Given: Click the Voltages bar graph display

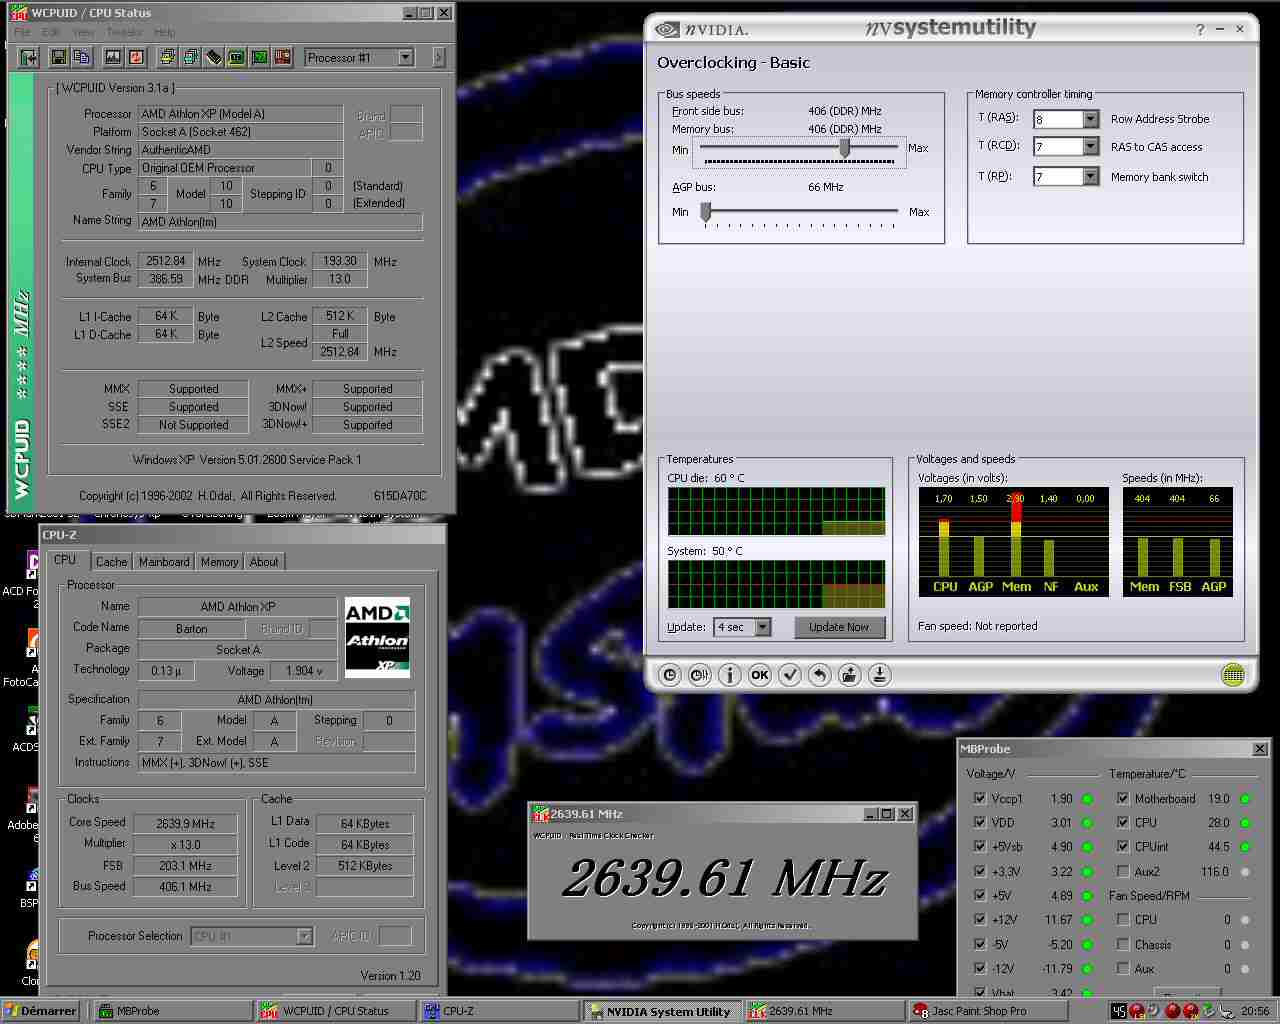Looking at the screenshot, I should (1016, 542).
